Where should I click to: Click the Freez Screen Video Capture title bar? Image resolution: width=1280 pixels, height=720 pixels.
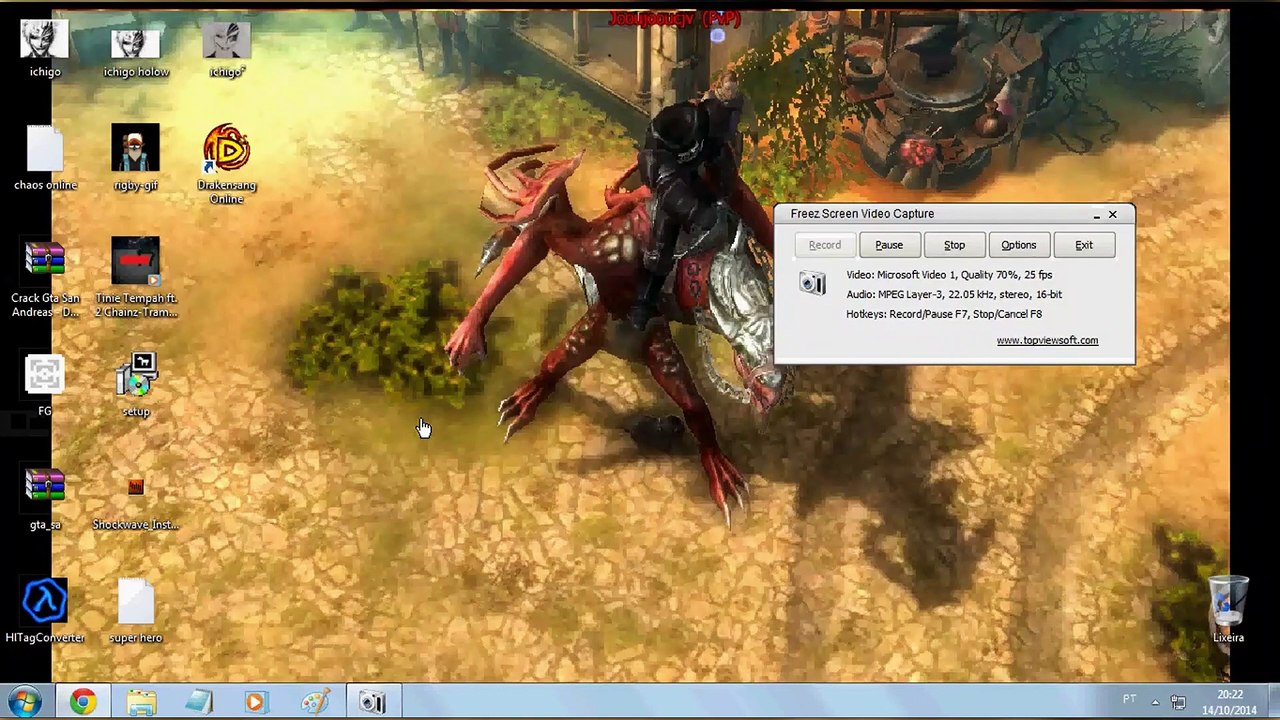pyautogui.click(x=955, y=214)
